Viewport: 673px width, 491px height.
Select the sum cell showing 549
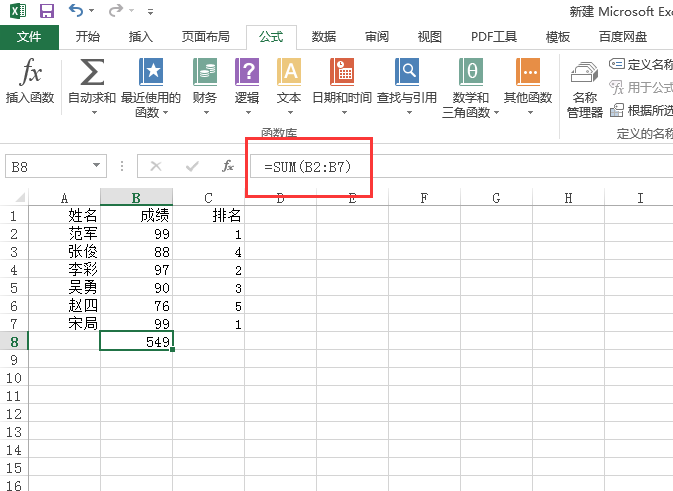136,342
